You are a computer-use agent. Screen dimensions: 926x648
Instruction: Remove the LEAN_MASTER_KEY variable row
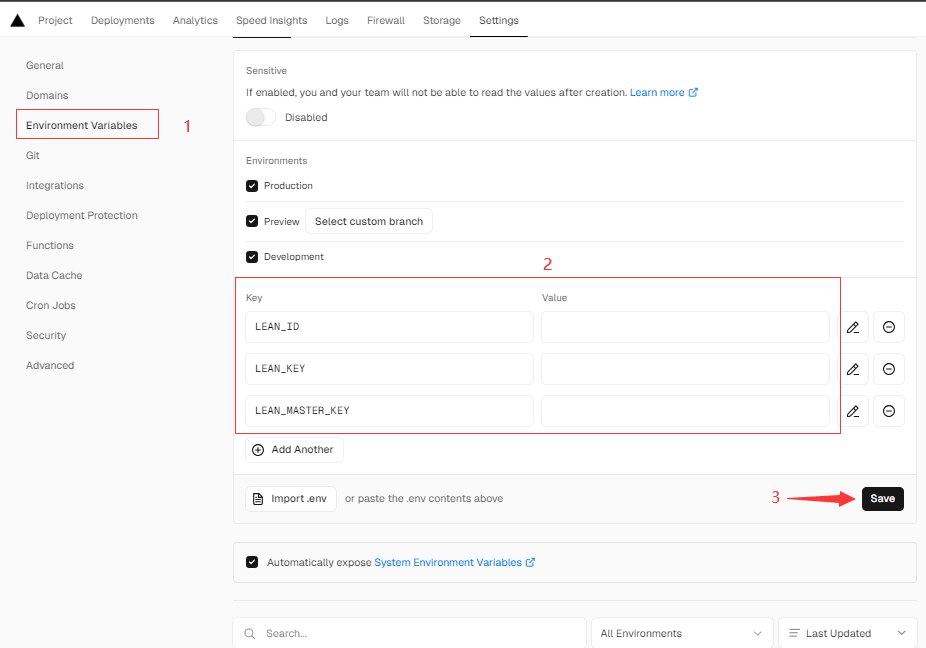coord(889,411)
